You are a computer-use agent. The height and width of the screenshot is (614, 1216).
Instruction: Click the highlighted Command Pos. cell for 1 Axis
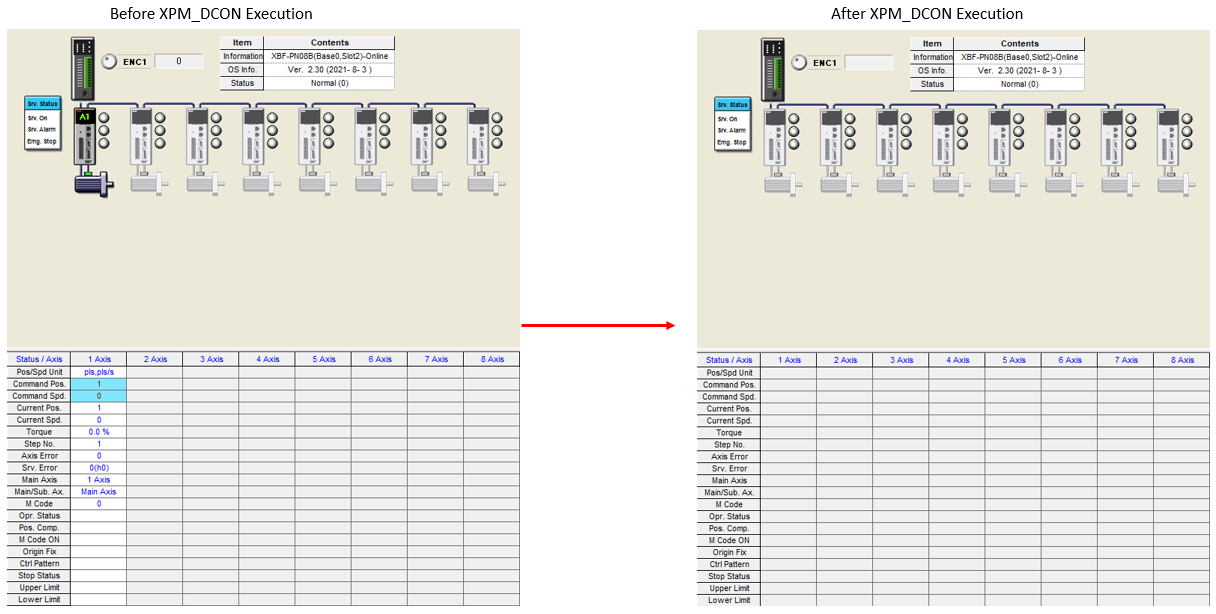pos(99,384)
